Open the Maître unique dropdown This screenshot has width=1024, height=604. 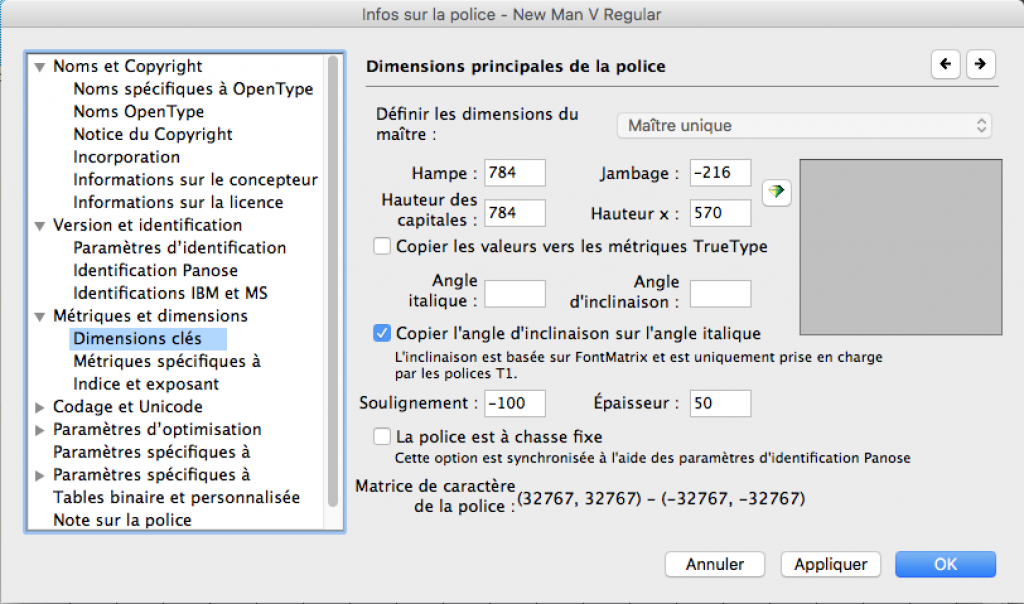(804, 126)
